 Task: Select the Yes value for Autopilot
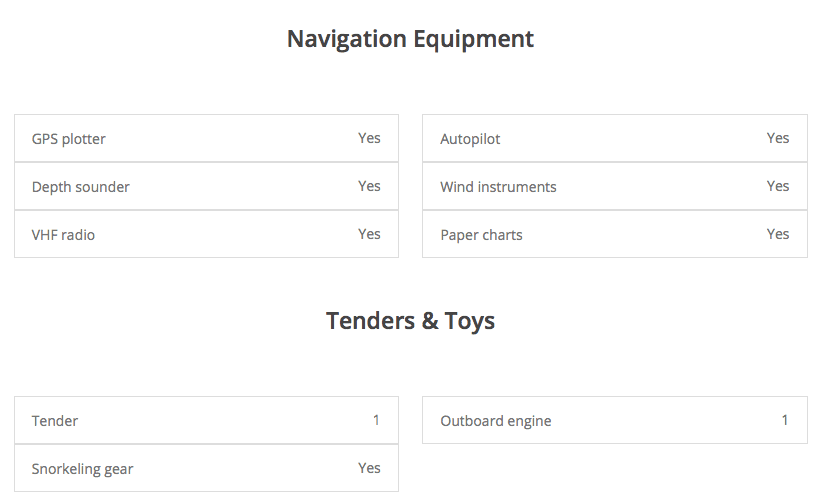[778, 138]
